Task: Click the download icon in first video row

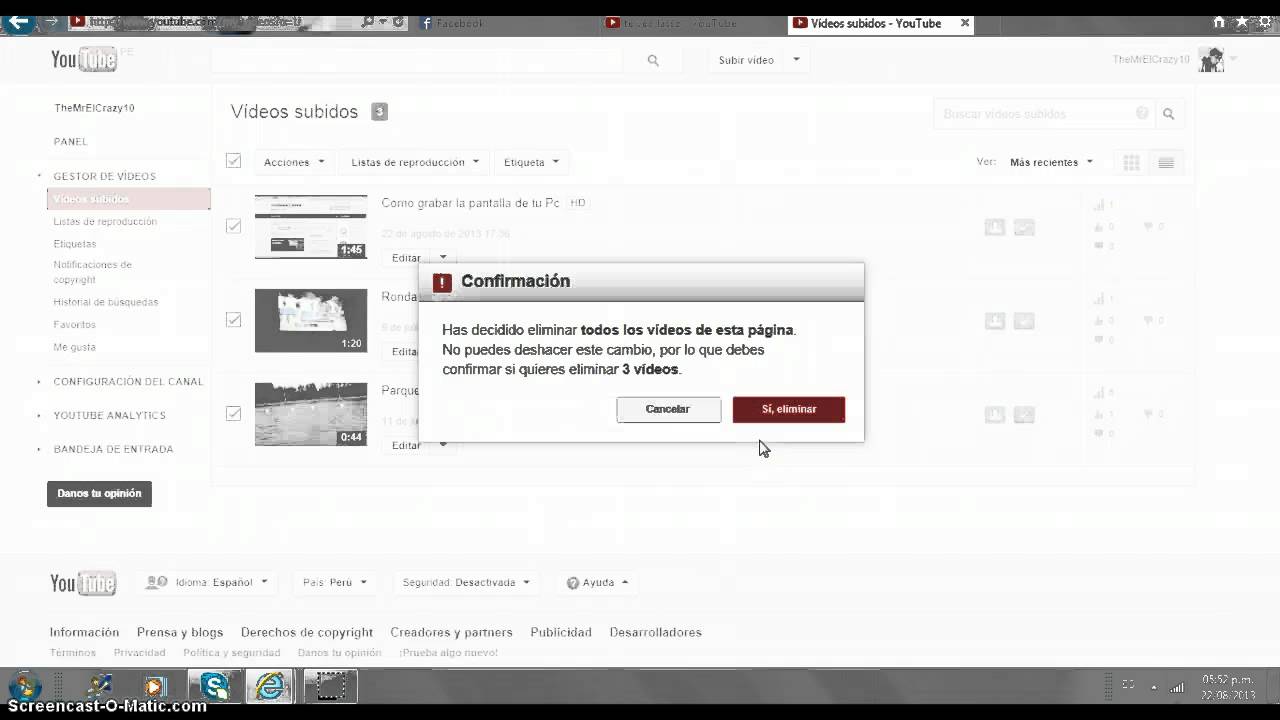Action: click(994, 228)
